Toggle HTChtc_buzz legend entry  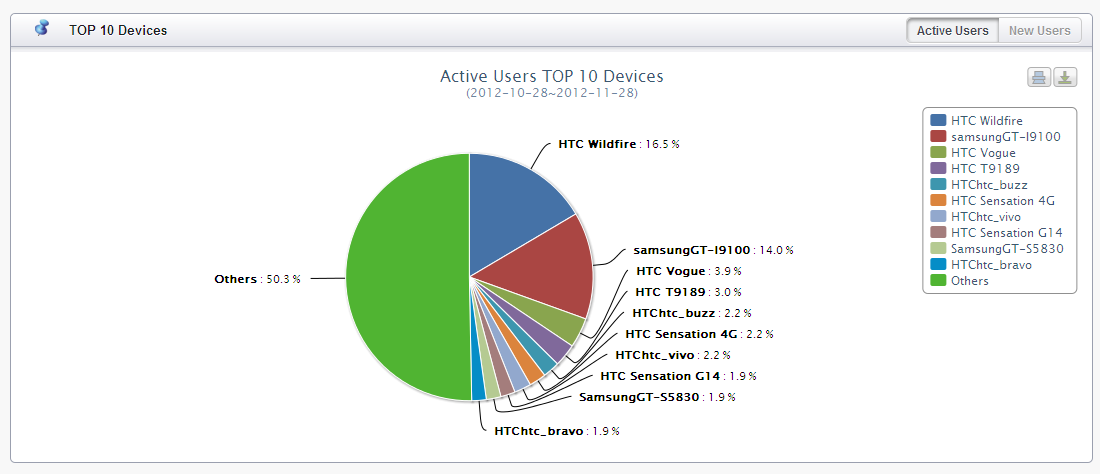coord(979,184)
